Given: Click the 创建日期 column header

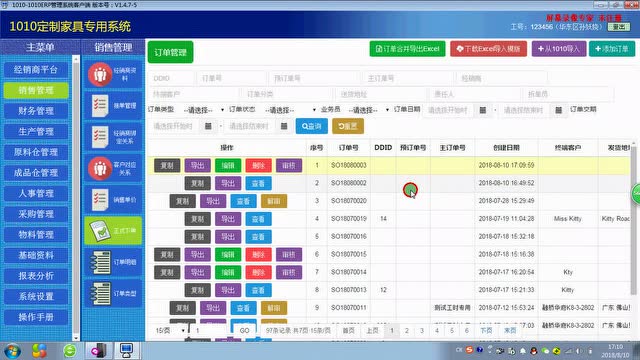Looking at the screenshot, I should pos(506,148).
